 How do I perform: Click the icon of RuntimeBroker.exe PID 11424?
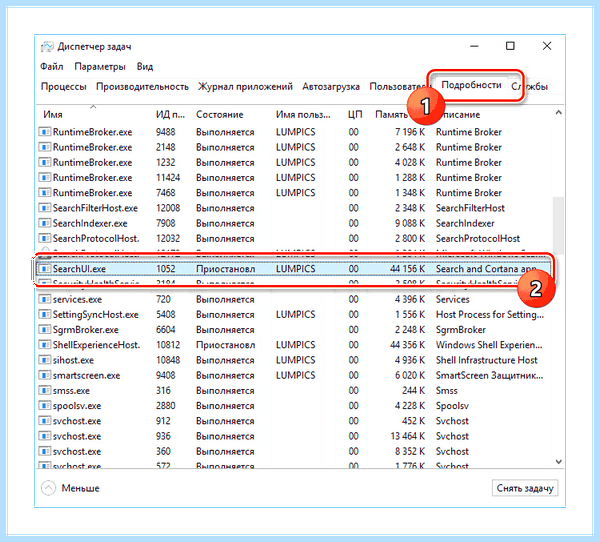[x=44, y=178]
